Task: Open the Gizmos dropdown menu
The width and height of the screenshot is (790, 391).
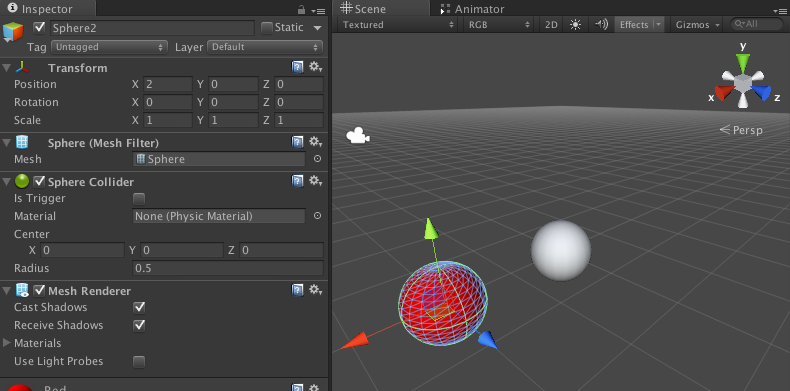Action: point(698,25)
